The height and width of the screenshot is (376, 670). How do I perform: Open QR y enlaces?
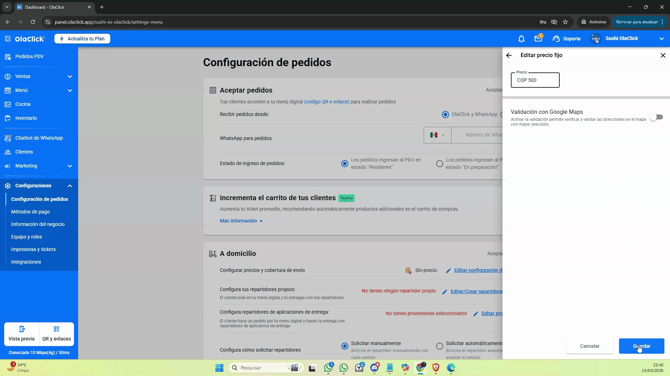coord(56,334)
